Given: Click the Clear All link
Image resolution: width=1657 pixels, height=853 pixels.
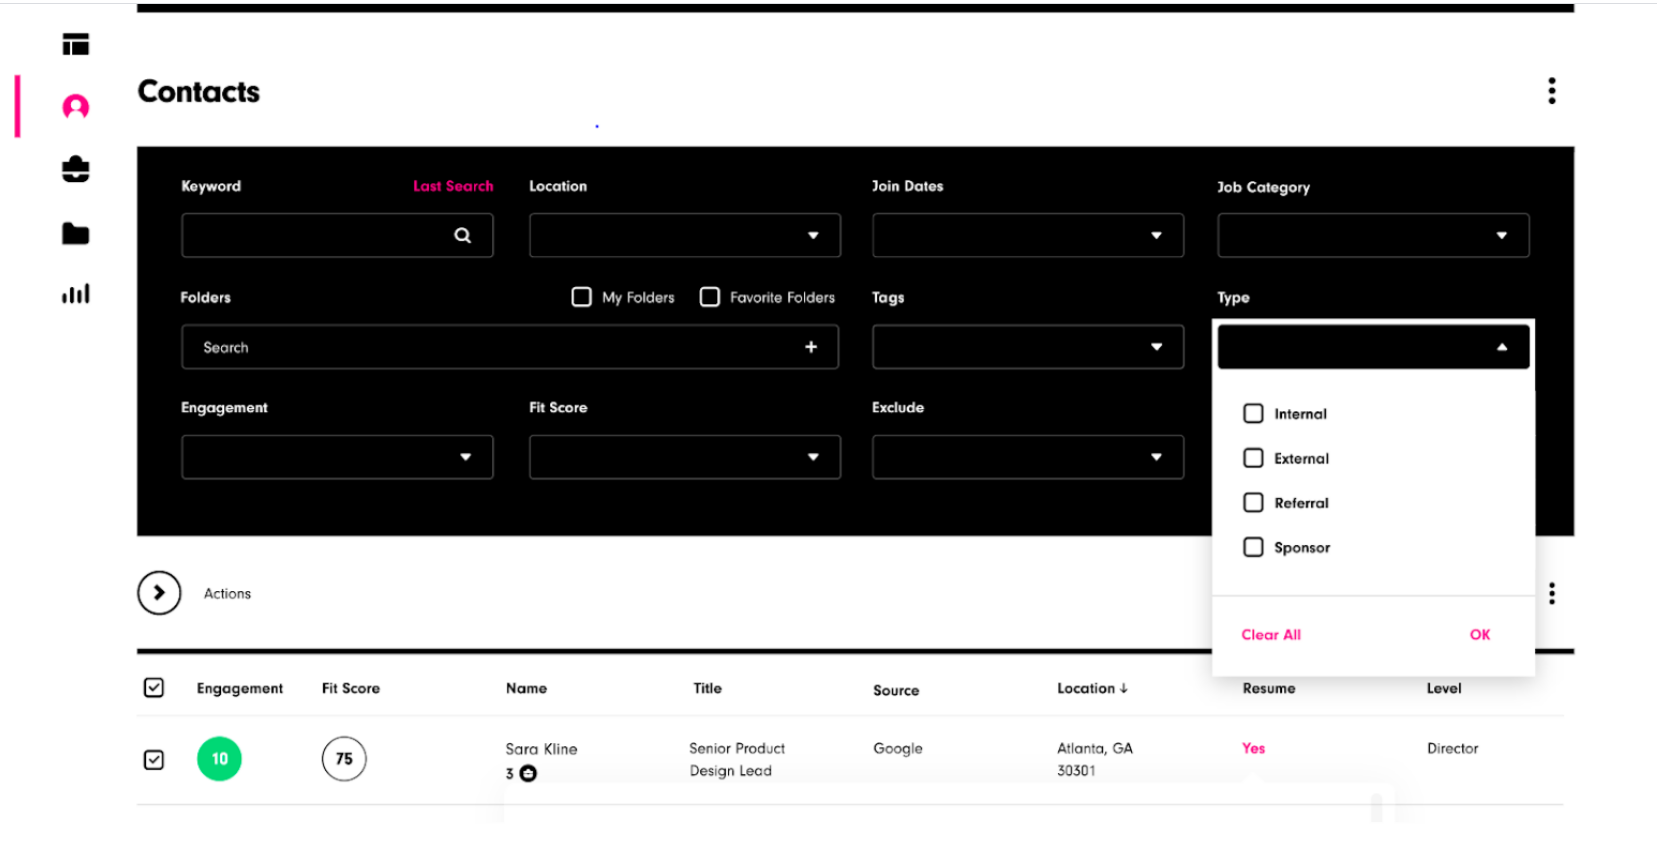Looking at the screenshot, I should [1270, 635].
